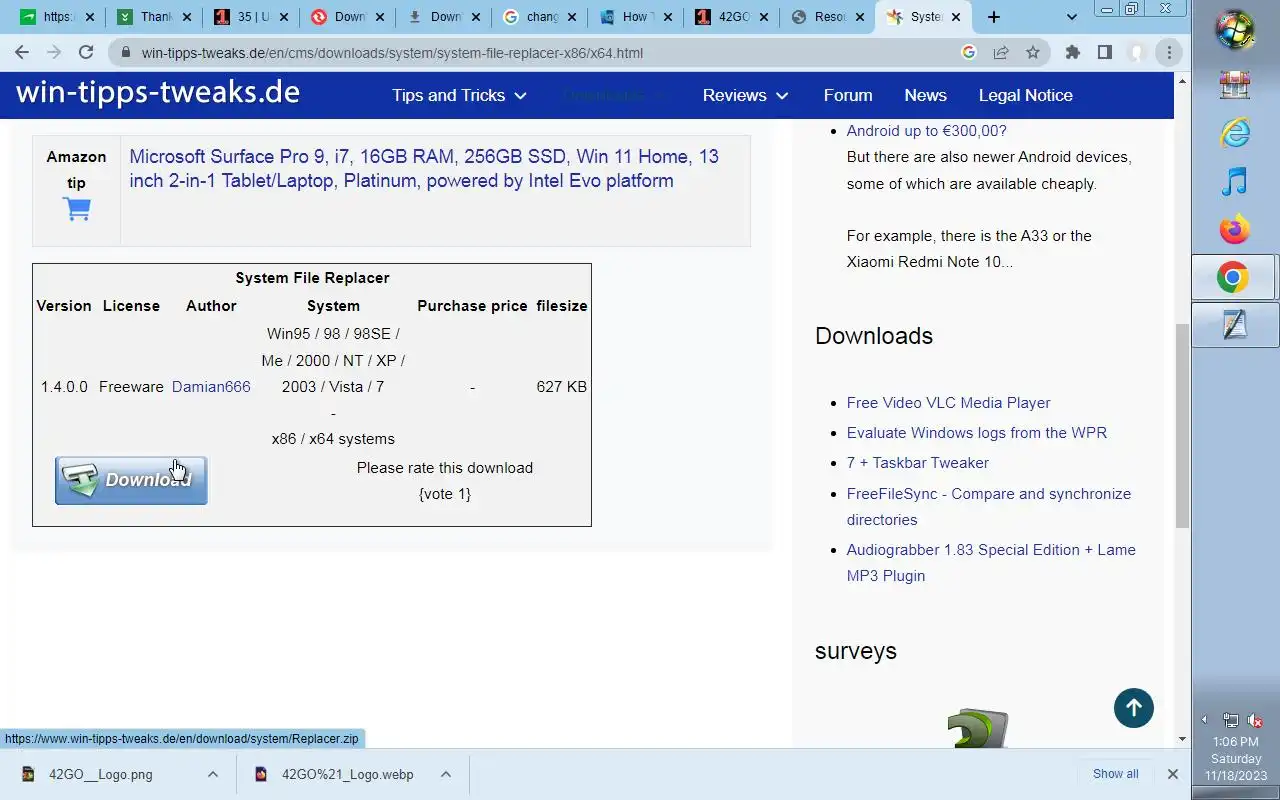The width and height of the screenshot is (1280, 800).
Task: Open options for 42GO%21_Logo.webp download
Action: pos(446,774)
